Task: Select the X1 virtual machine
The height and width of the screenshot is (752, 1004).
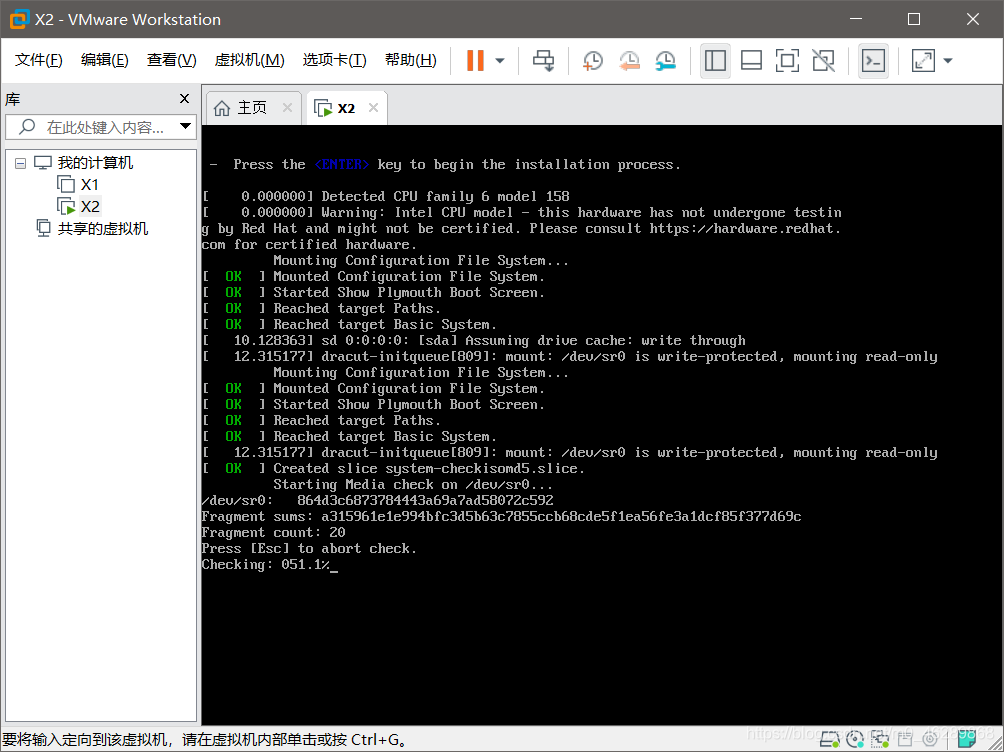Action: click(x=89, y=185)
